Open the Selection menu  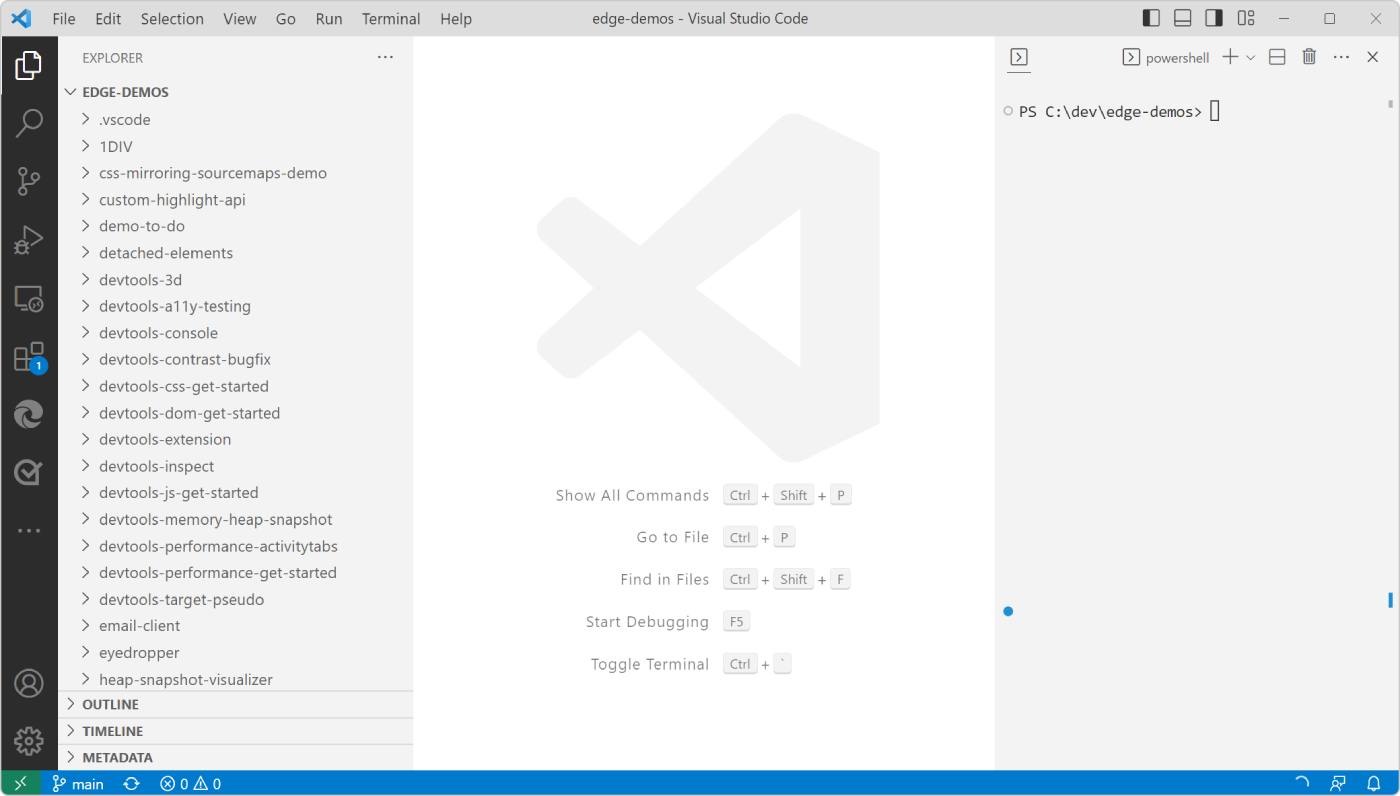[172, 18]
